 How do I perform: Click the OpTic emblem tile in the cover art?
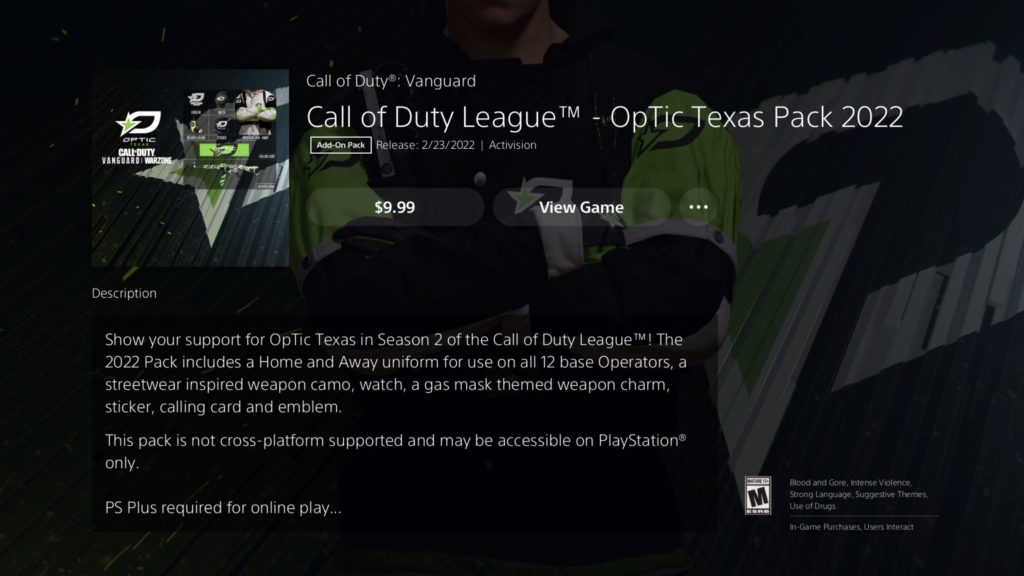tap(197, 99)
